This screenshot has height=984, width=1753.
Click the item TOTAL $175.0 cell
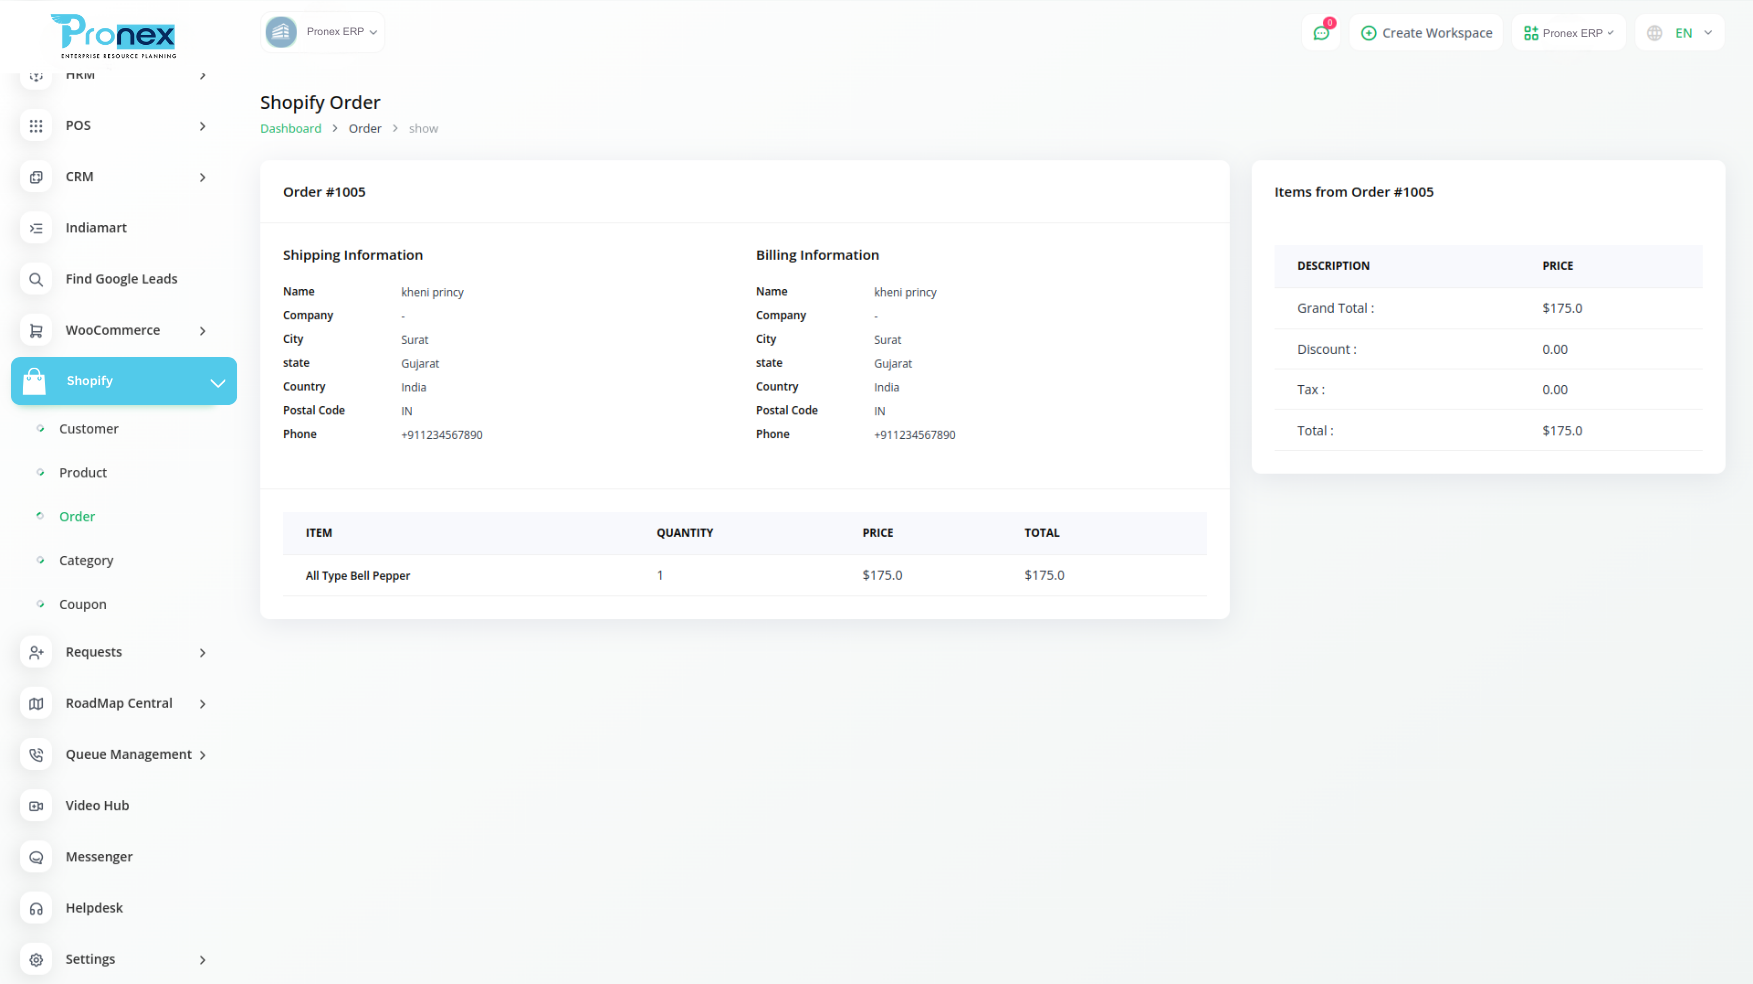pos(1044,576)
